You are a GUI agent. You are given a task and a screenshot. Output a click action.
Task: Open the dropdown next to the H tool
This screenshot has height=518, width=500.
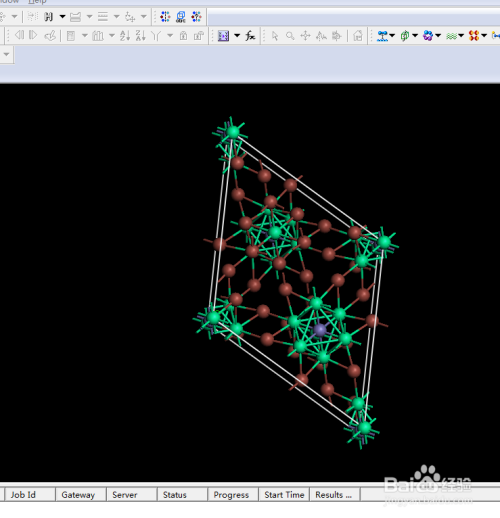(x=62, y=16)
